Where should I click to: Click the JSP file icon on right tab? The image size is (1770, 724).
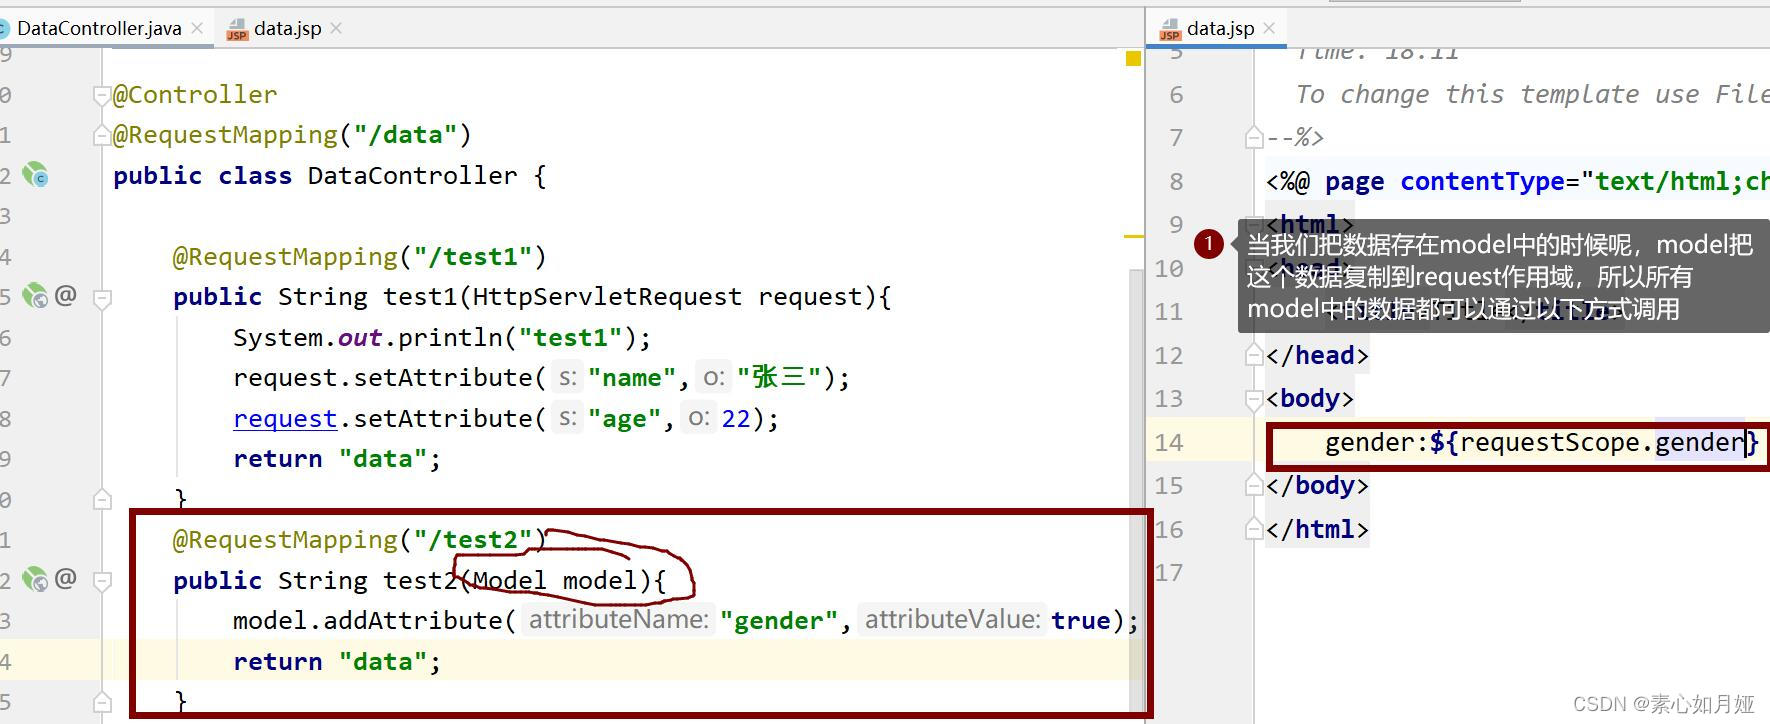pyautogui.click(x=1169, y=29)
